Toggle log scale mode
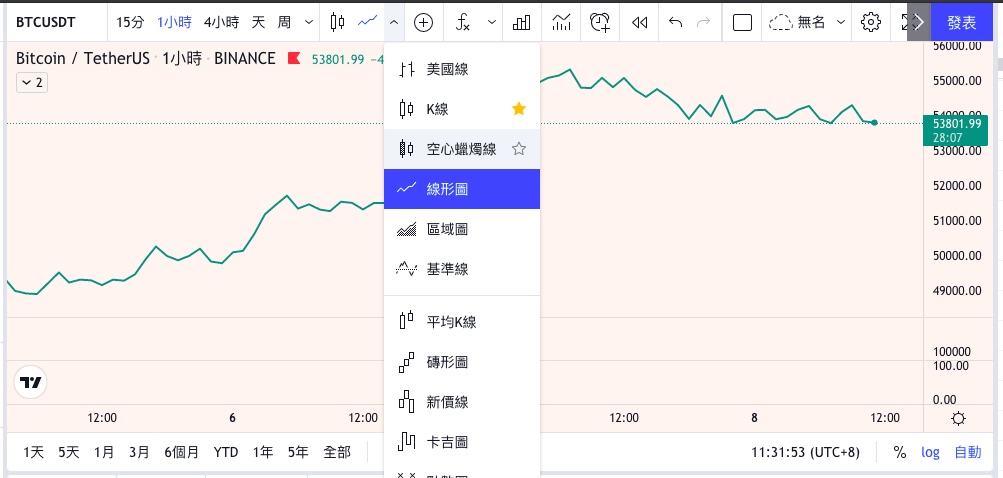Viewport: 1003px width, 478px height. point(930,452)
